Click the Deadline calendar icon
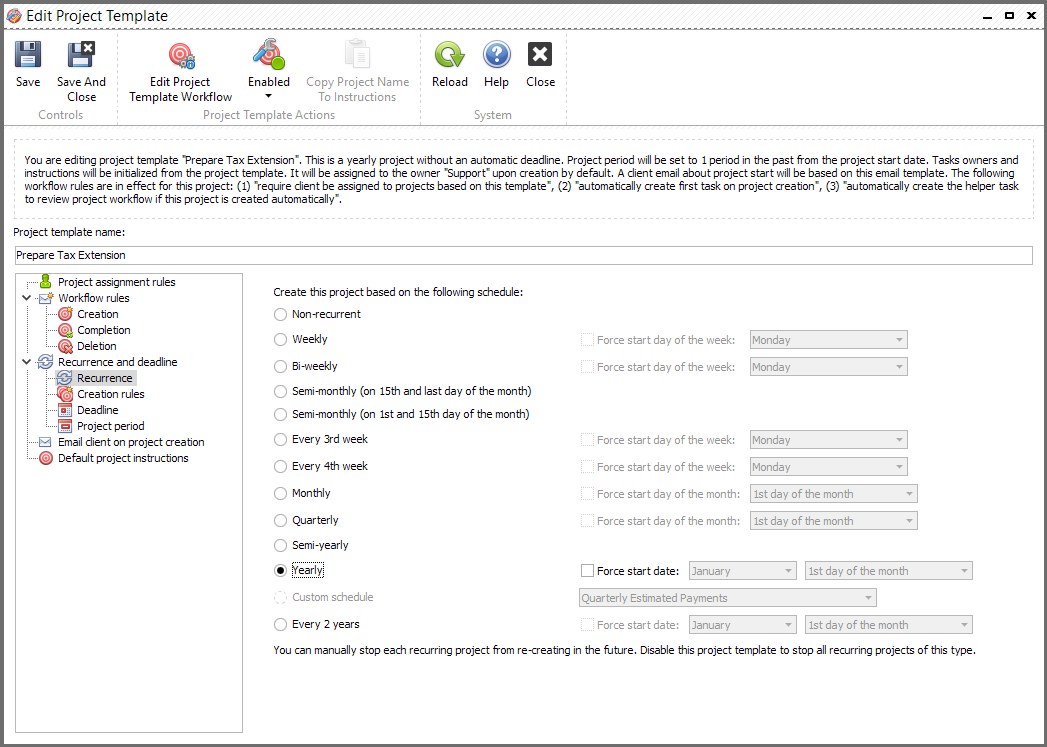 pyautogui.click(x=65, y=410)
